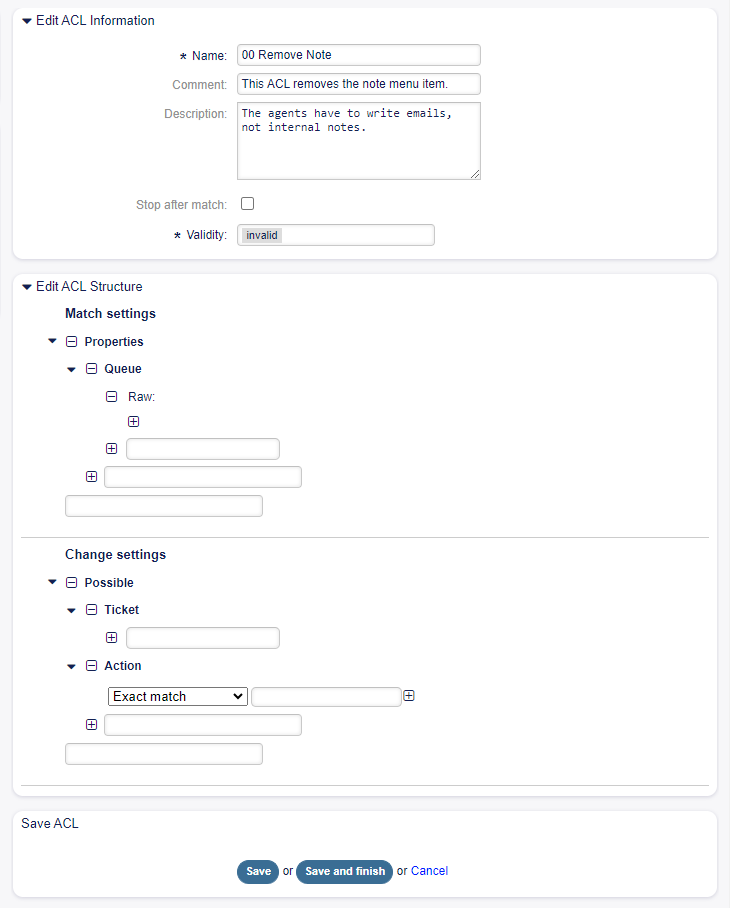Click the plus icon beside the empty Queue value field
Image resolution: width=730 pixels, height=908 pixels.
pos(111,448)
